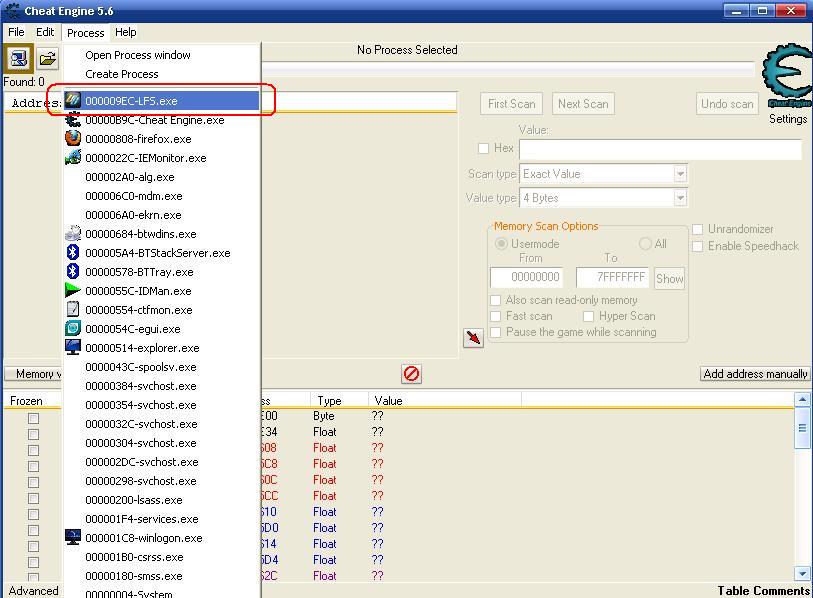Viewport: 813px width, 598px height.
Task: Open the Edit menu
Action: click(45, 32)
